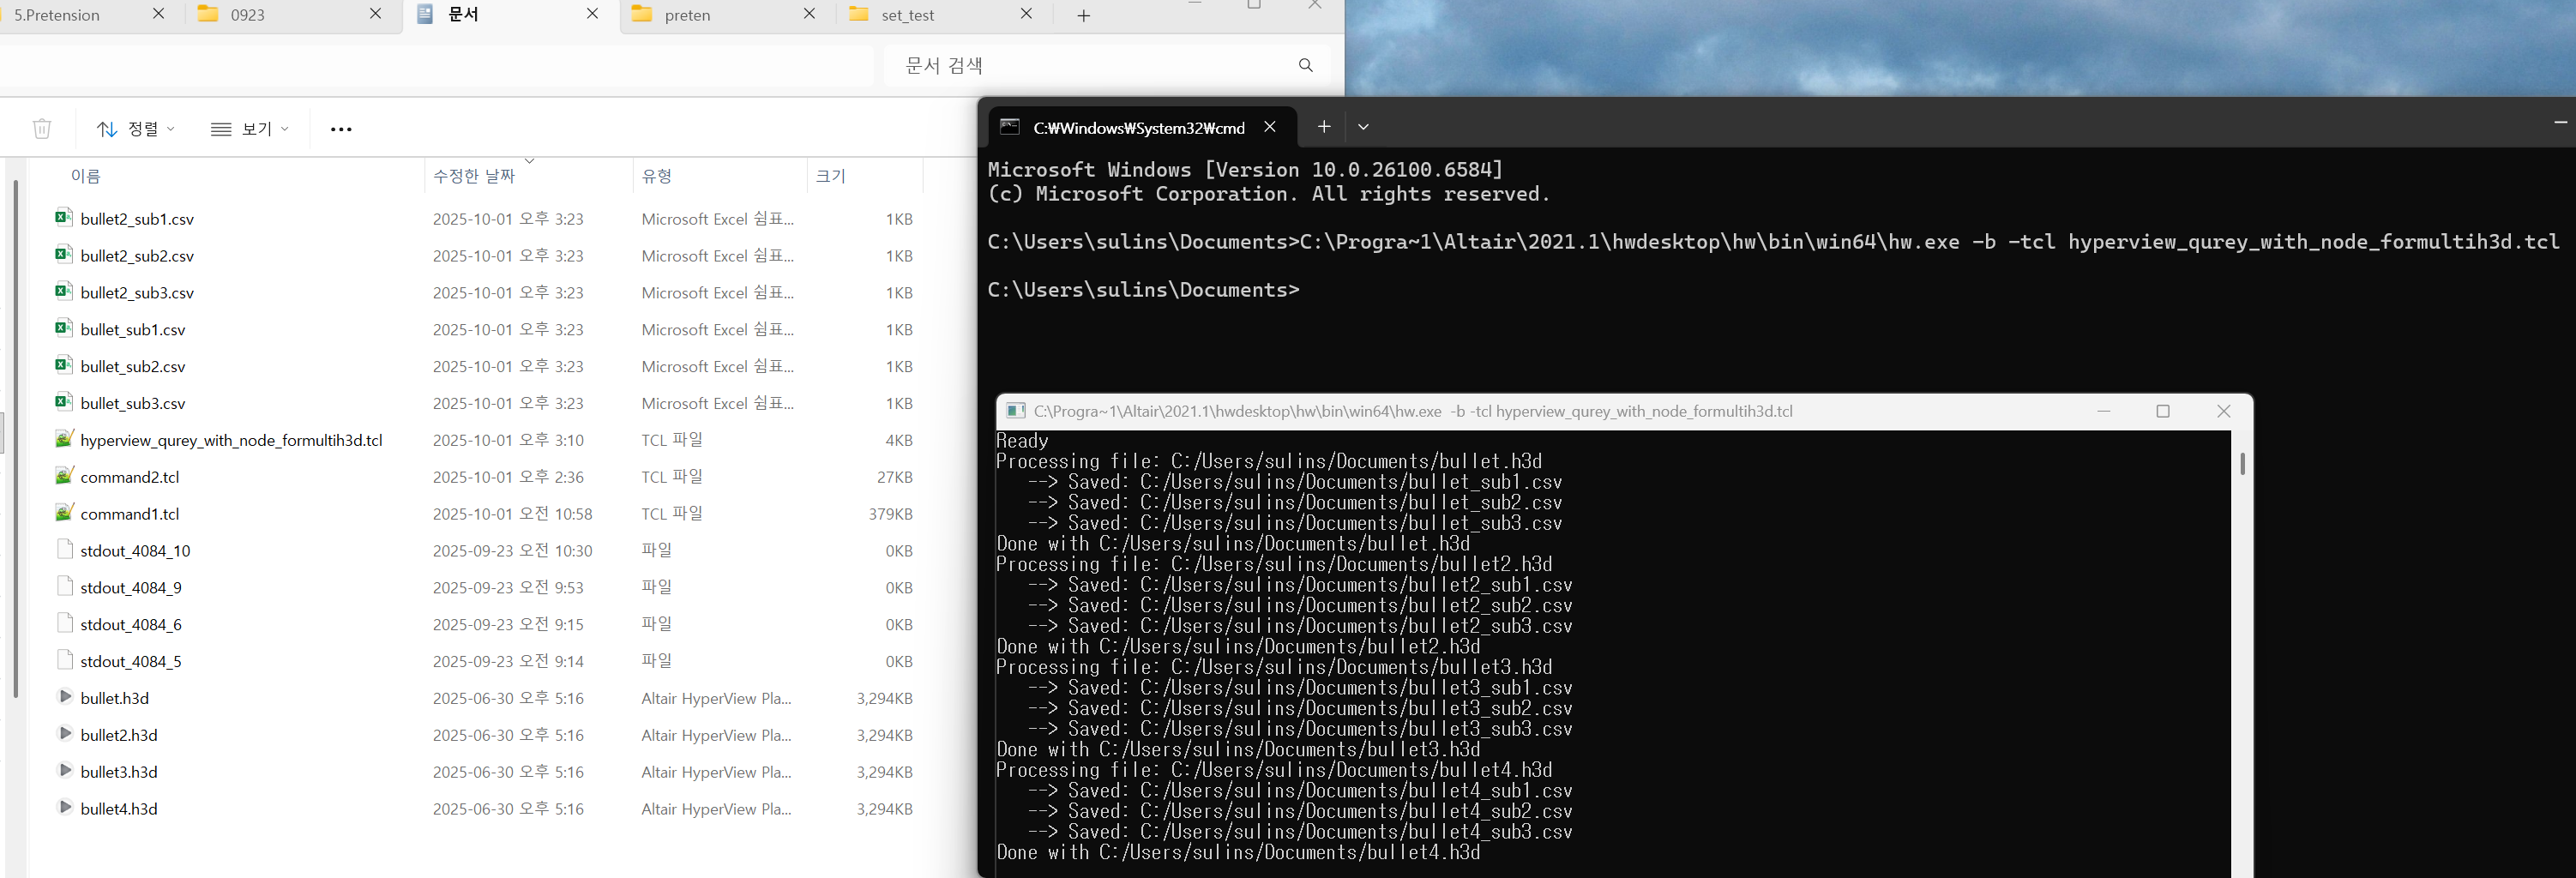
Task: Click the TCL icon beside command1.tcl
Action: (x=64, y=513)
